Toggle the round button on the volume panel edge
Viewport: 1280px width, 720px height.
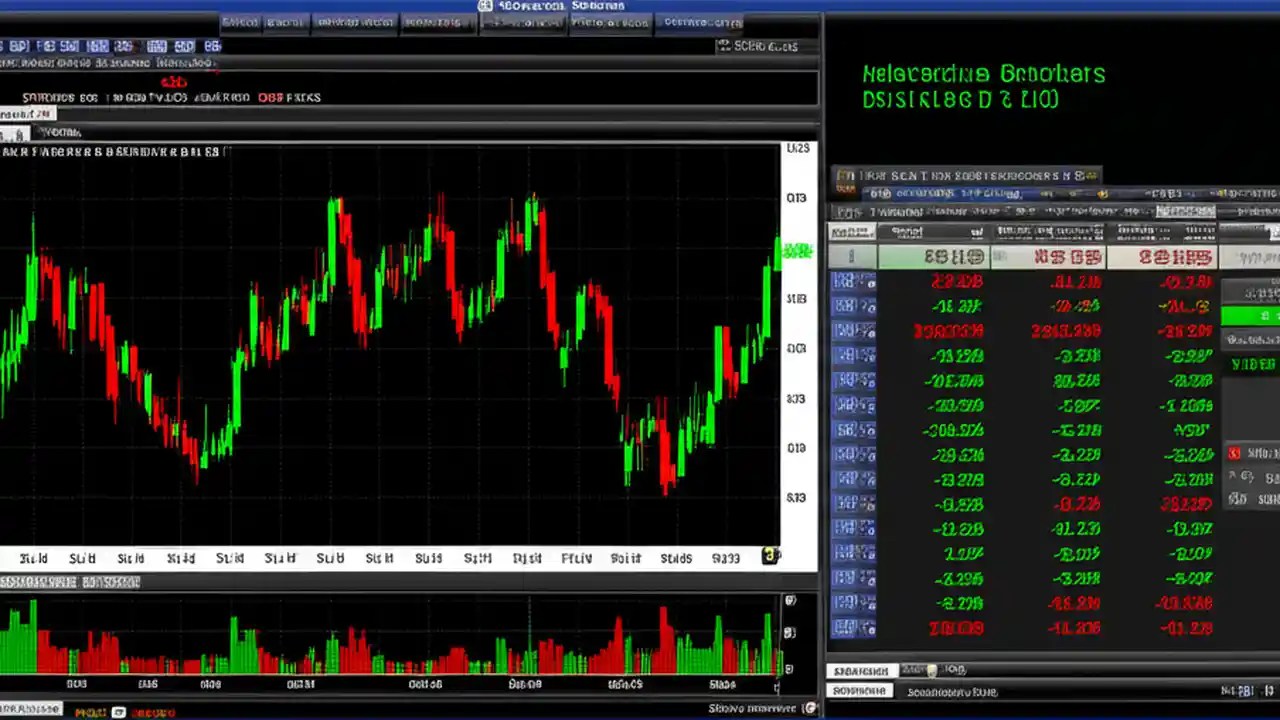(x=789, y=630)
